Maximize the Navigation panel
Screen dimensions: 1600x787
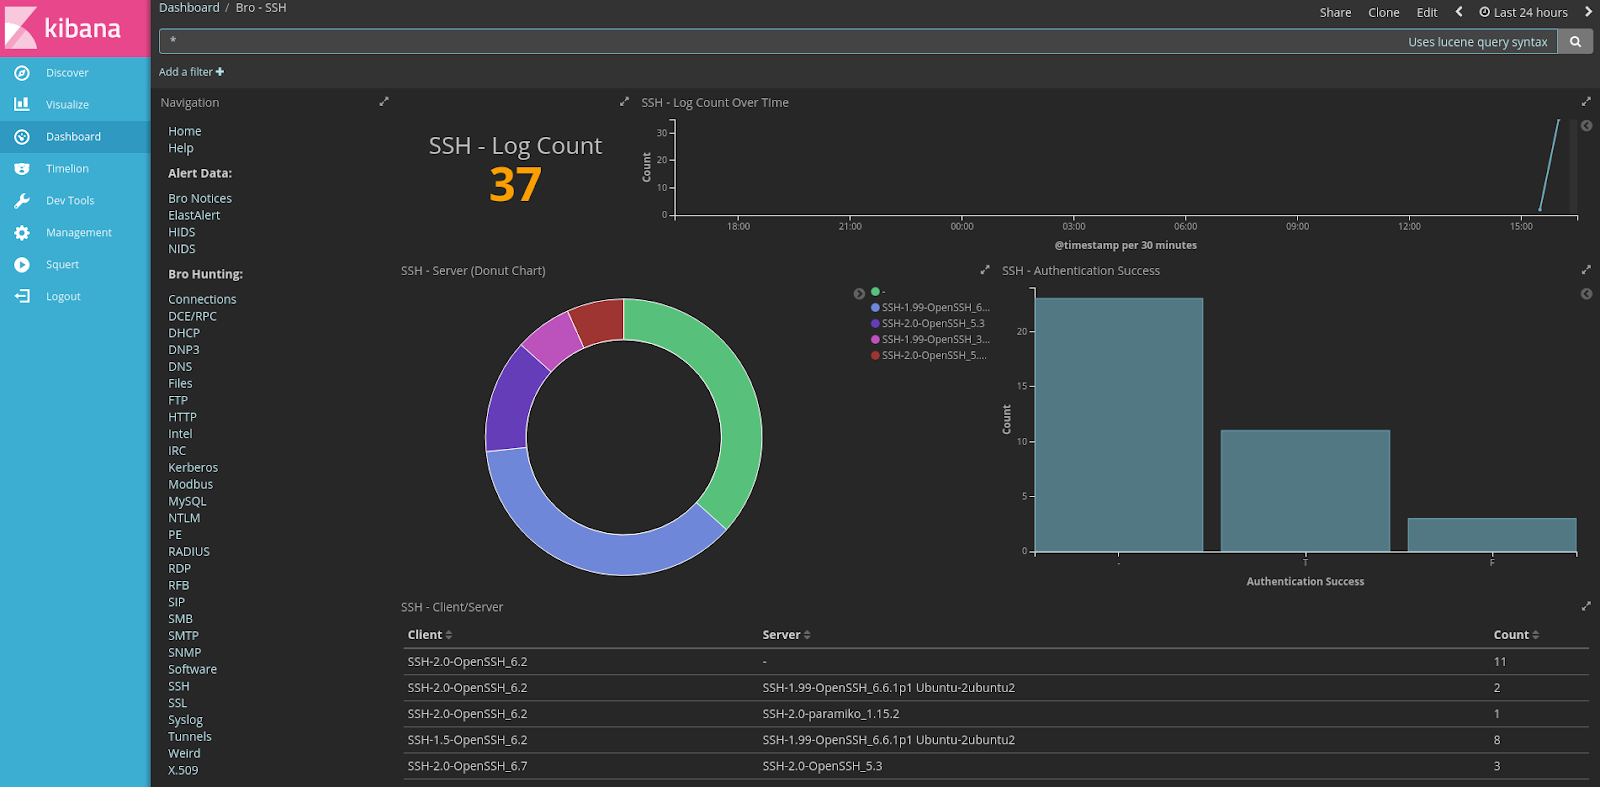[384, 102]
